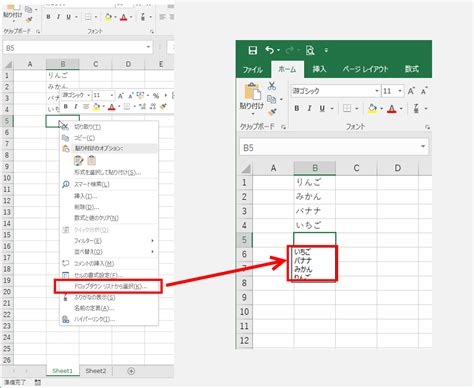Expand underline style arrow in right ribbon

[x=332, y=109]
